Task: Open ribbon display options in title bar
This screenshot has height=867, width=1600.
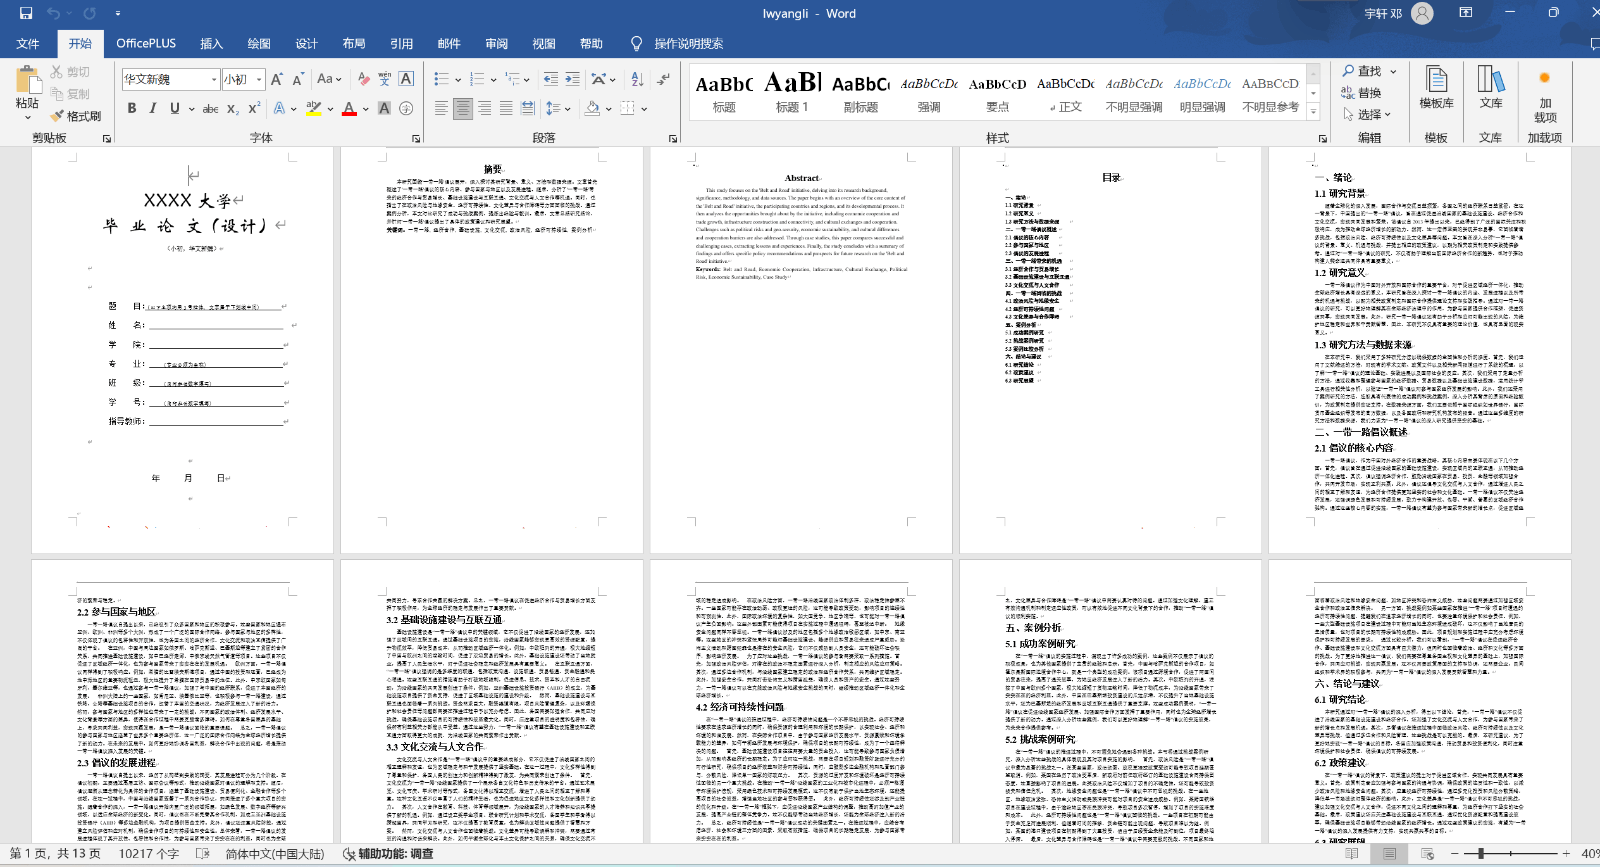Action: tap(1466, 13)
